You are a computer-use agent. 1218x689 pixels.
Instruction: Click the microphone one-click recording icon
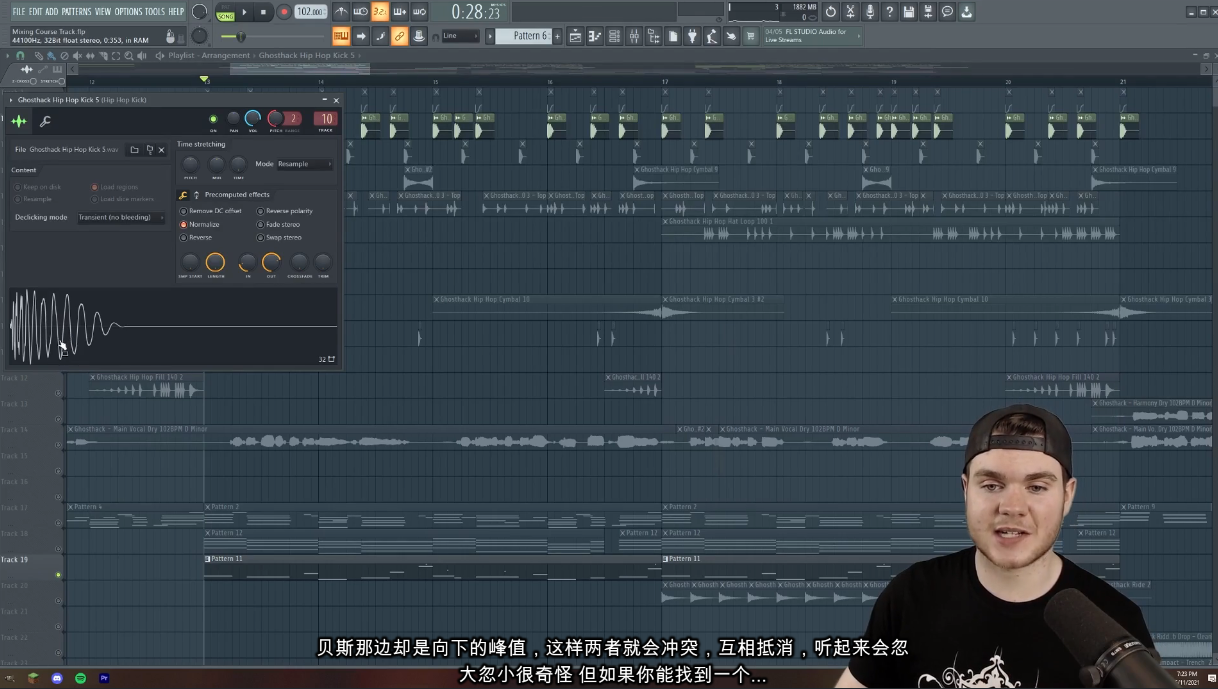tap(870, 12)
